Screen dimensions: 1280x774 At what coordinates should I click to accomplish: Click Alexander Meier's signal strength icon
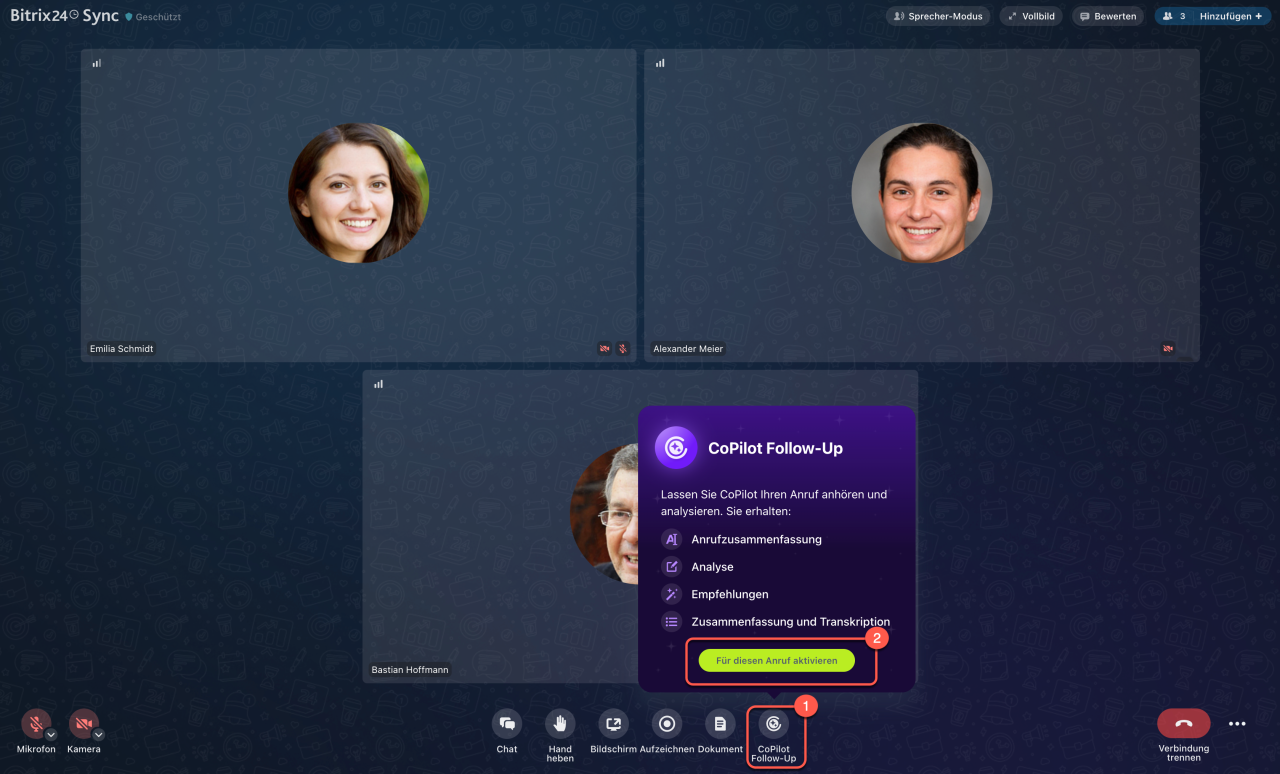pyautogui.click(x=660, y=63)
